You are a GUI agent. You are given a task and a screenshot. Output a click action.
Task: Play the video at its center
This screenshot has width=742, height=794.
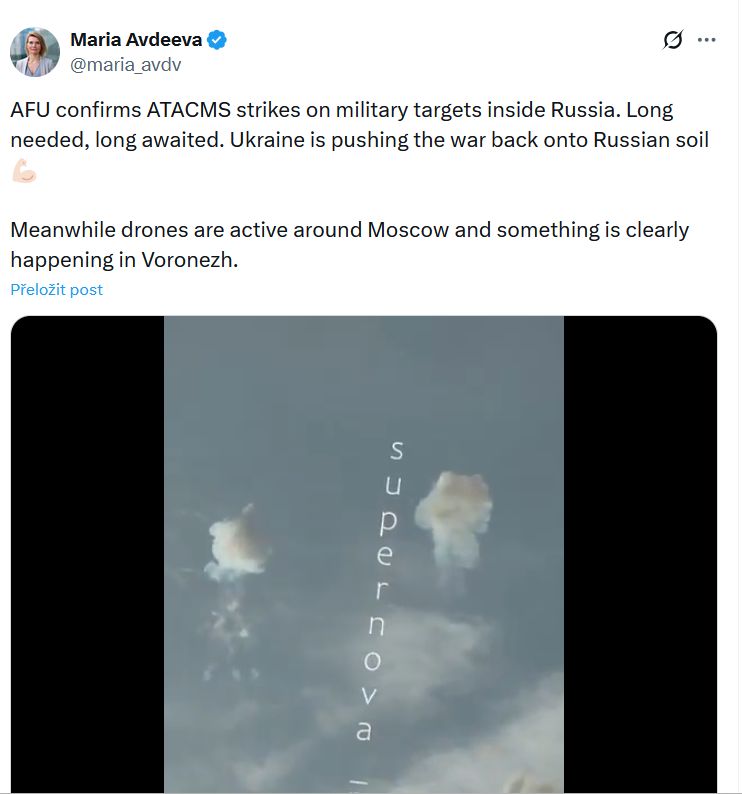click(364, 555)
